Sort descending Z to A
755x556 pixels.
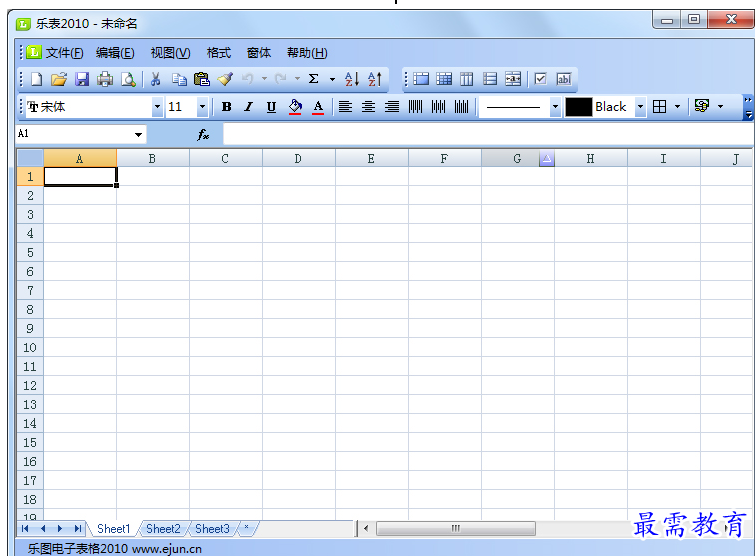pos(375,79)
